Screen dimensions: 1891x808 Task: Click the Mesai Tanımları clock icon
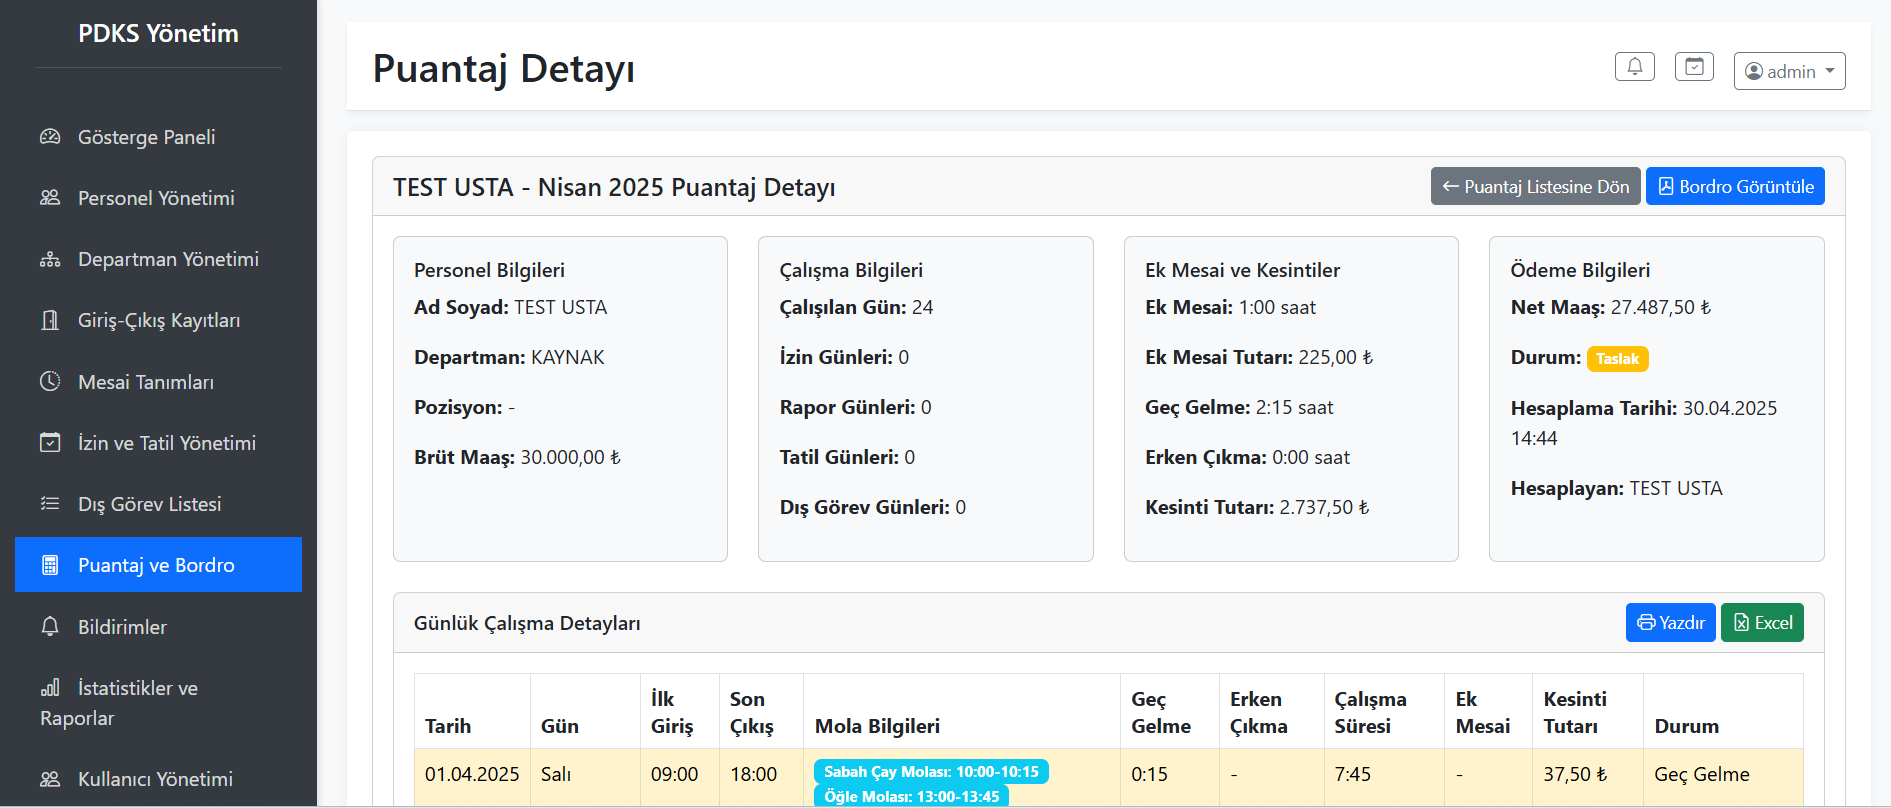pos(50,382)
